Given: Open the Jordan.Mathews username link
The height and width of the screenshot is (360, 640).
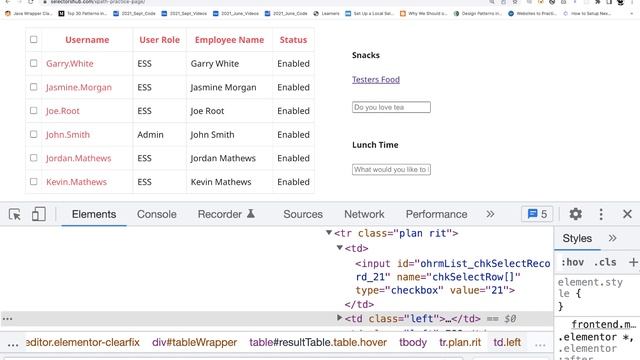Looking at the screenshot, I should [78, 158].
